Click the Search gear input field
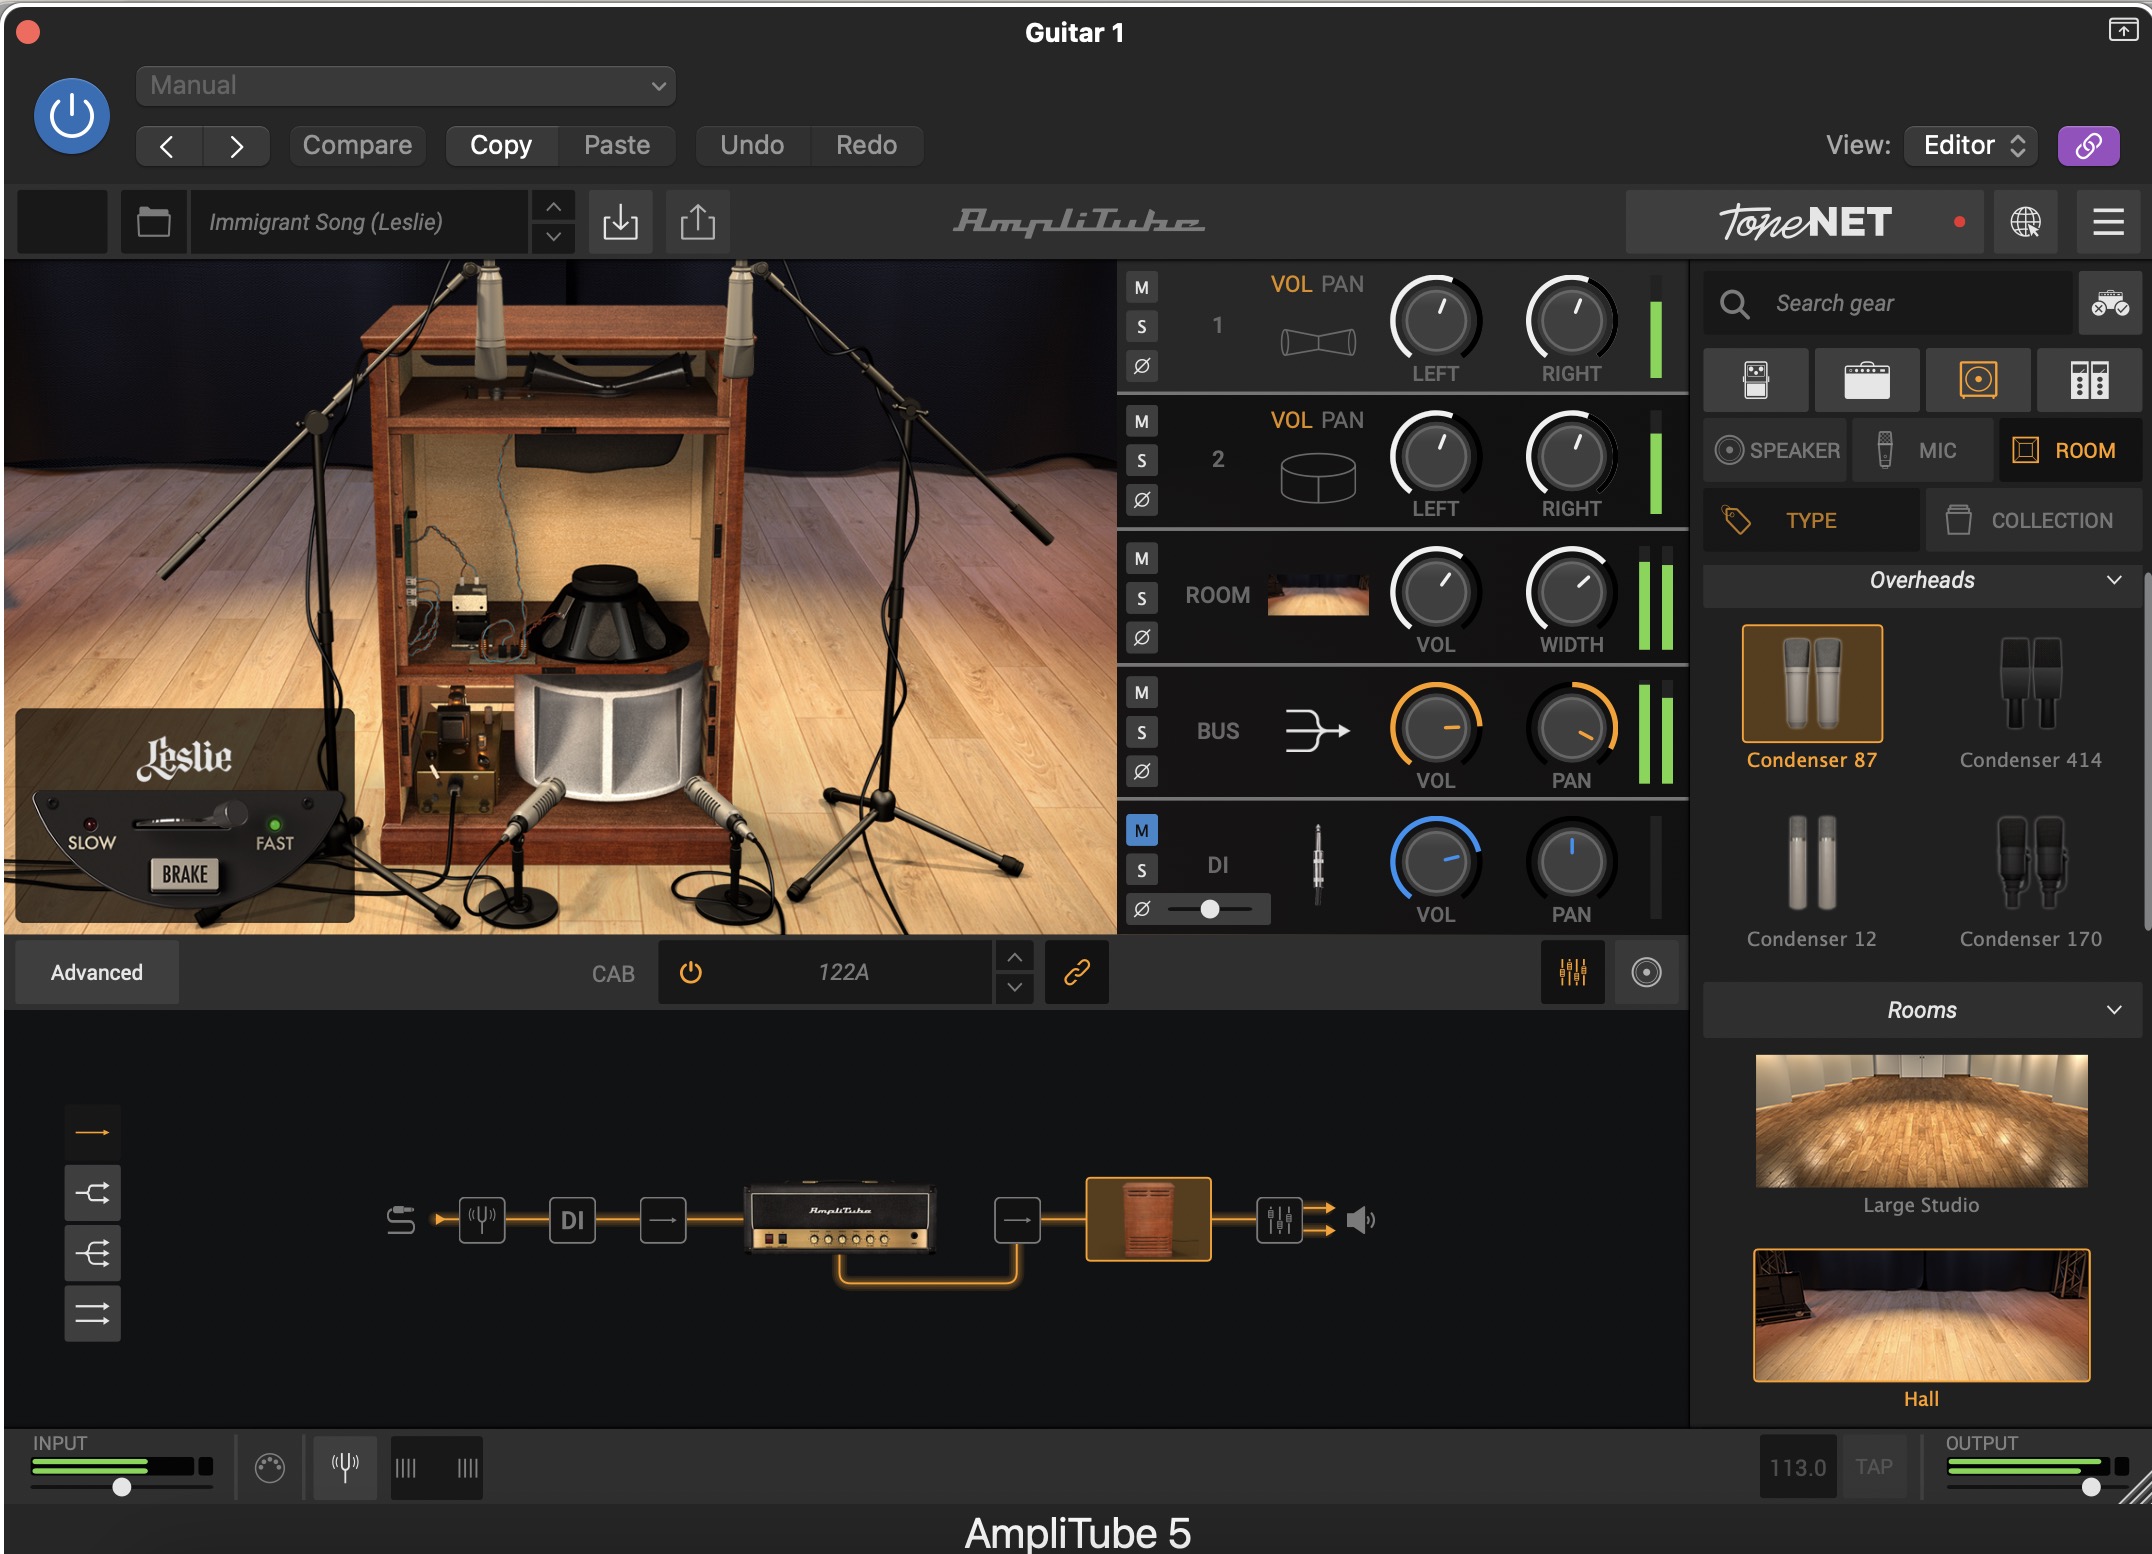 pos(1890,304)
